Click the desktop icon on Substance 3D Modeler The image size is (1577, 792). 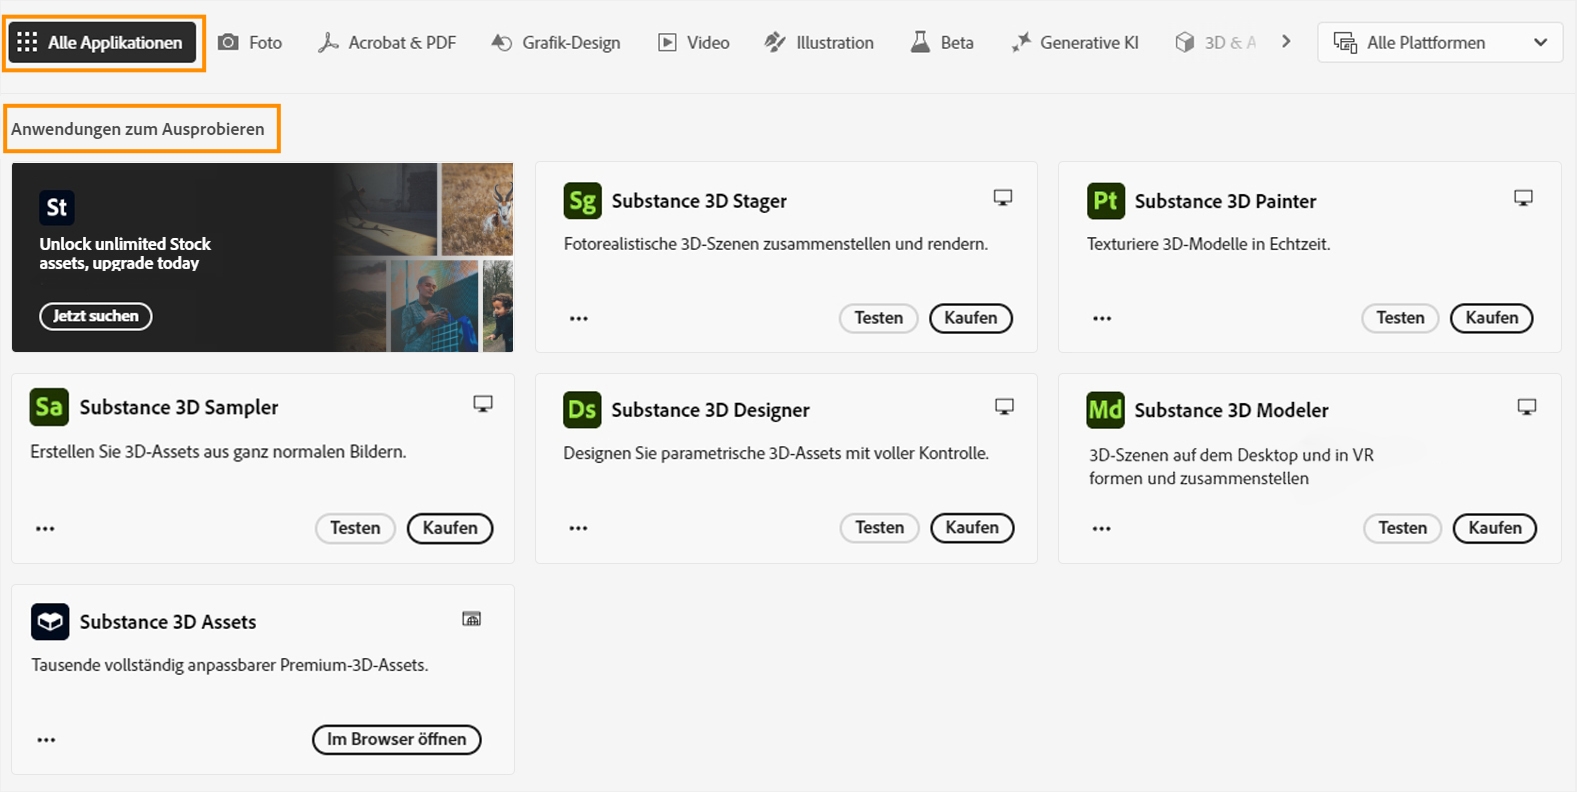(1527, 406)
